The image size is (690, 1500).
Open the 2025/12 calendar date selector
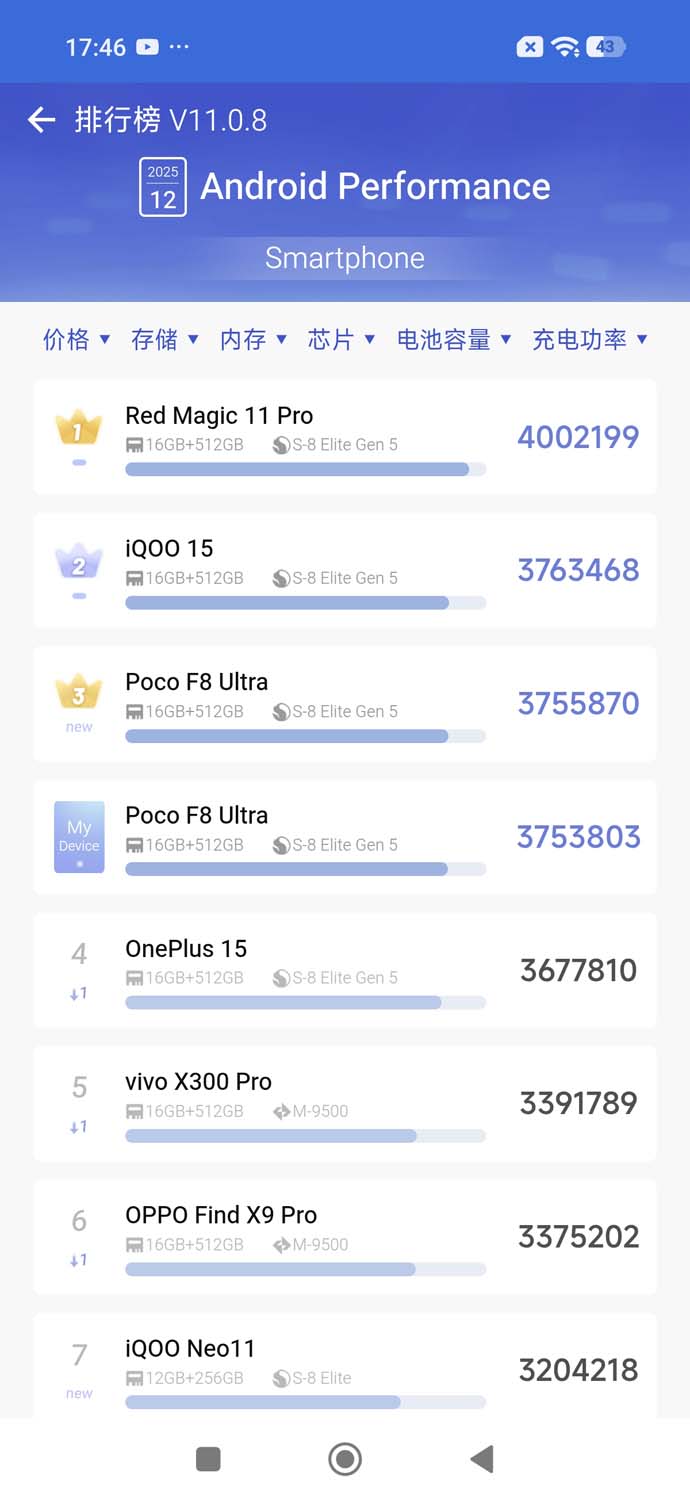[163, 185]
